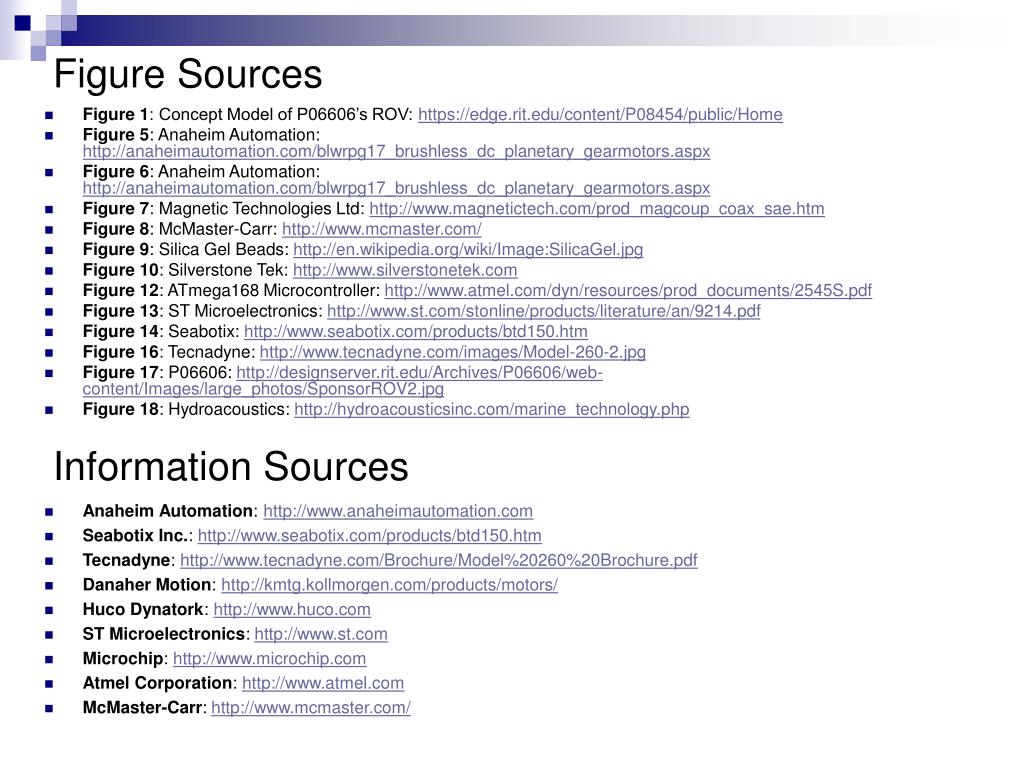Open Seabotix Inc. btd150 information link
Screen dimensions: 1024x768
tap(370, 536)
